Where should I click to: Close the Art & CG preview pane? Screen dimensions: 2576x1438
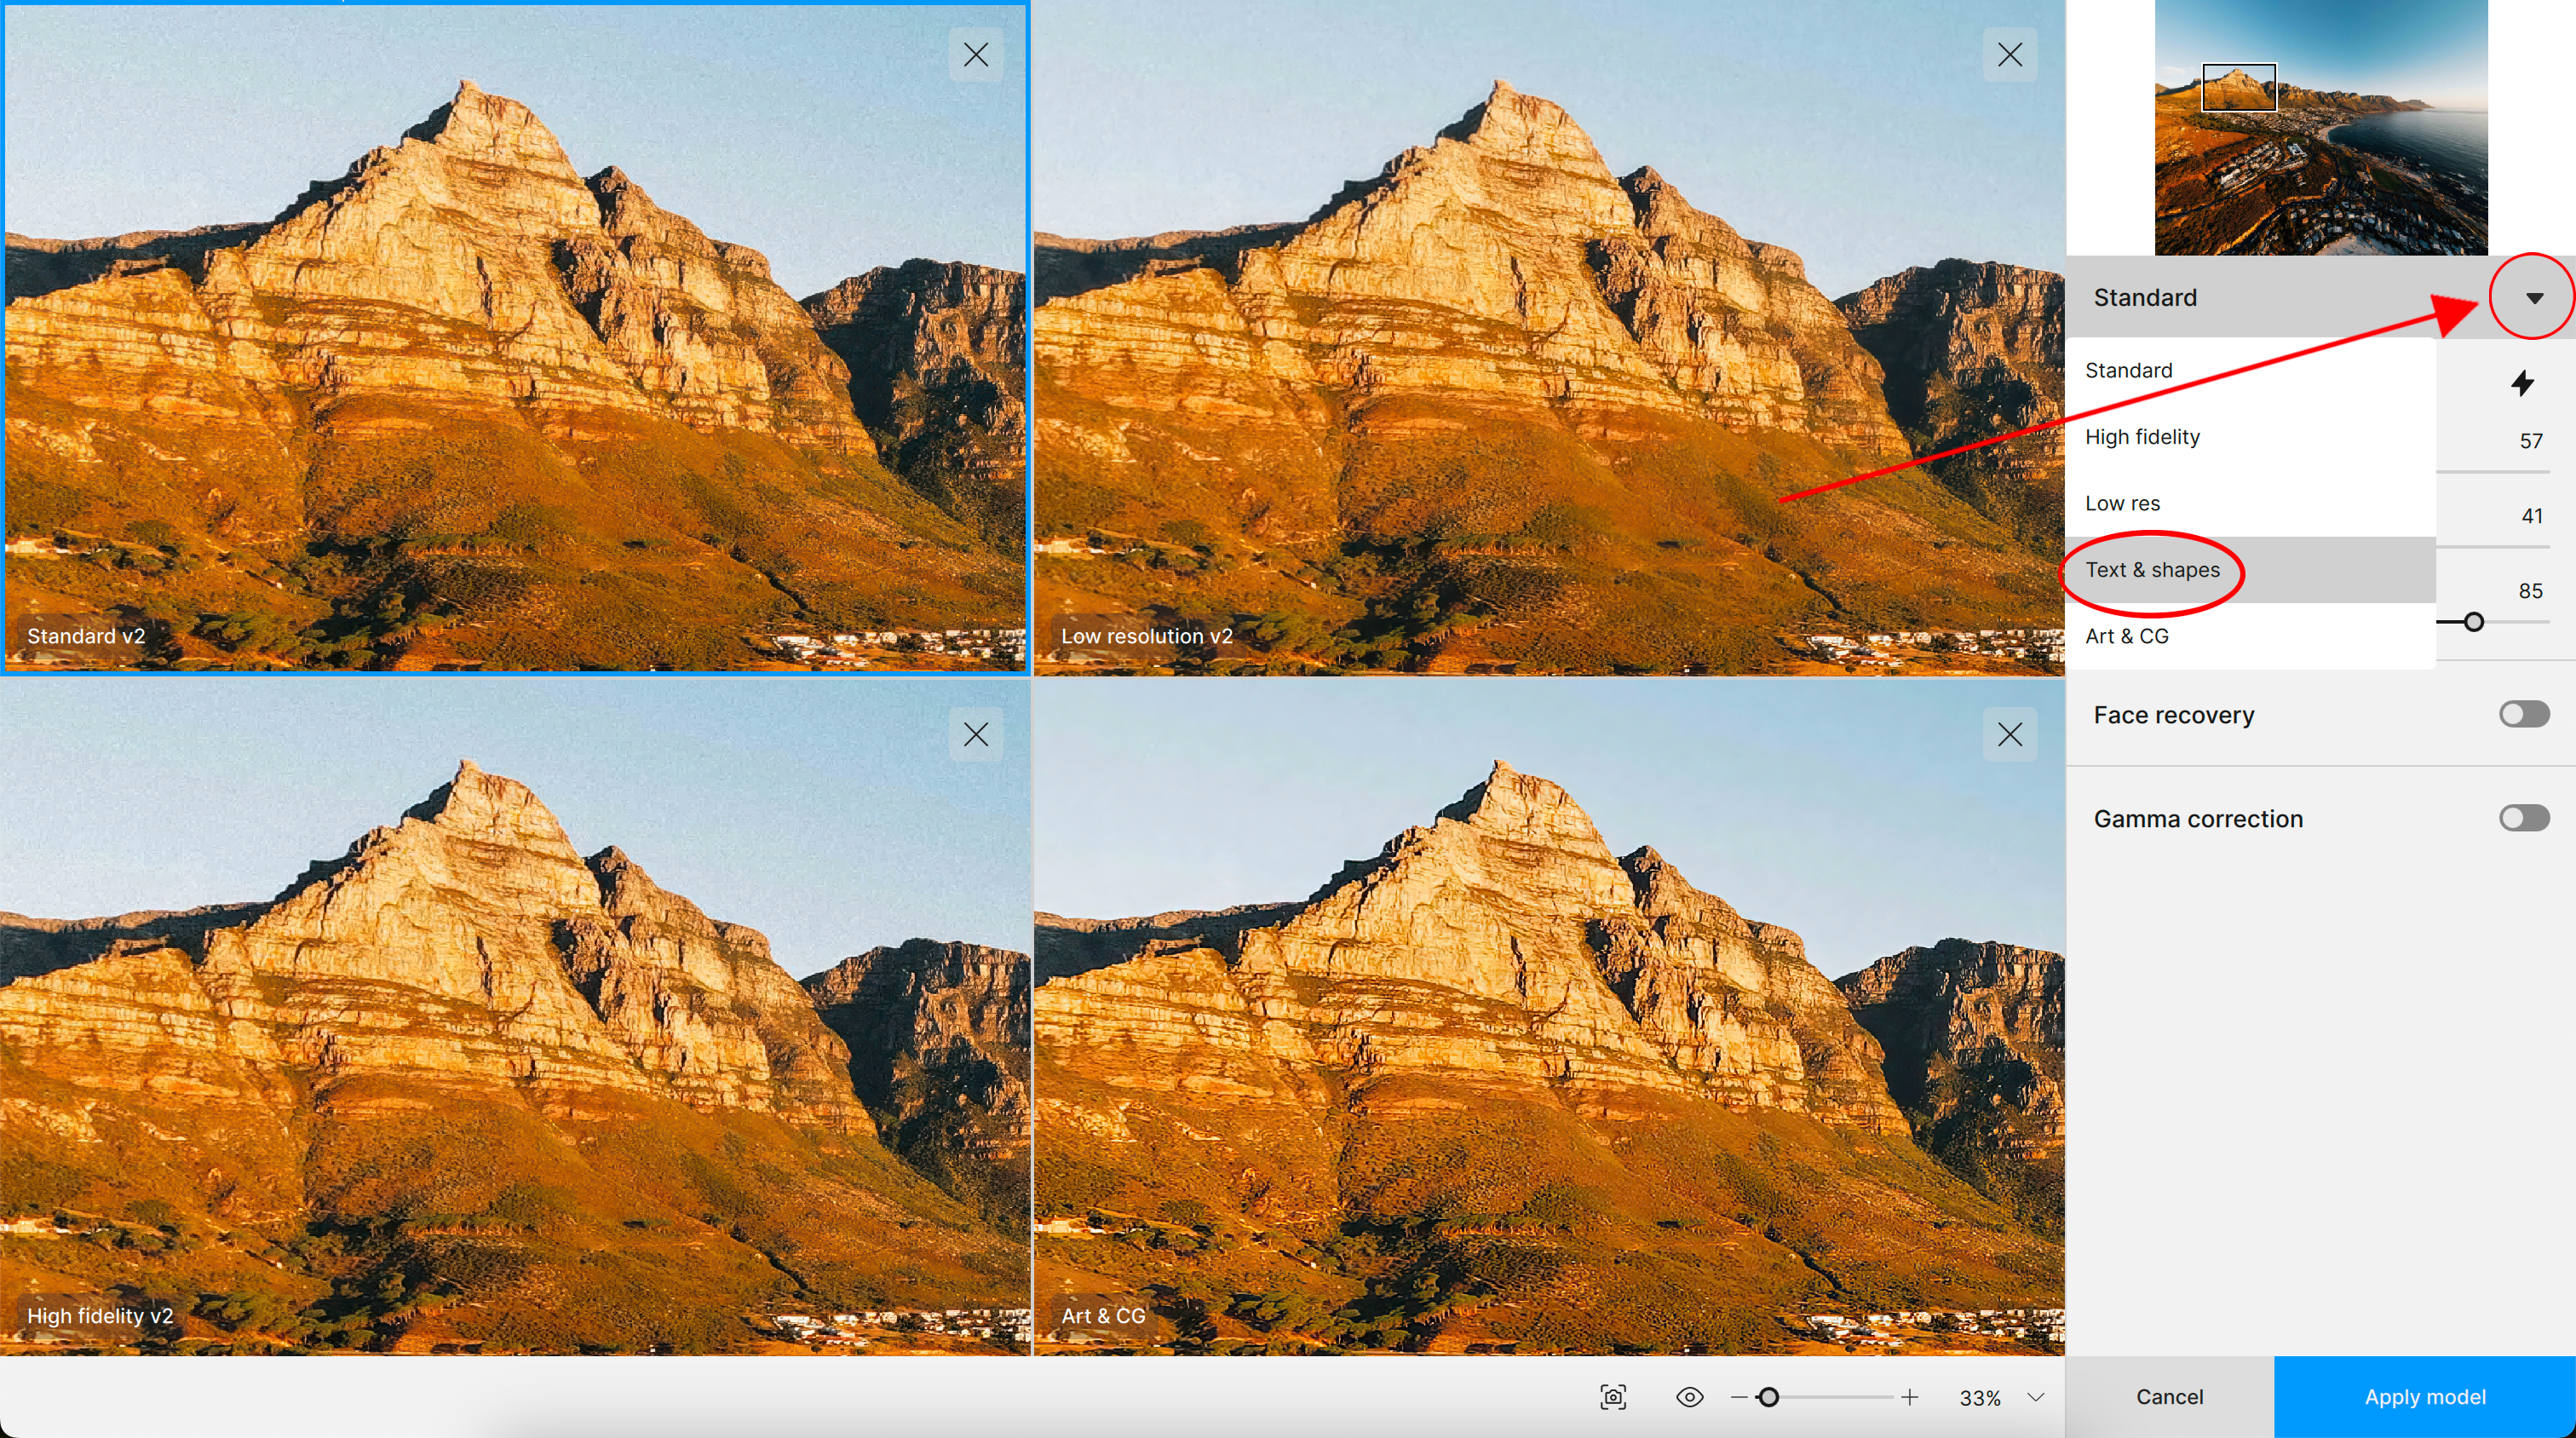(2009, 735)
